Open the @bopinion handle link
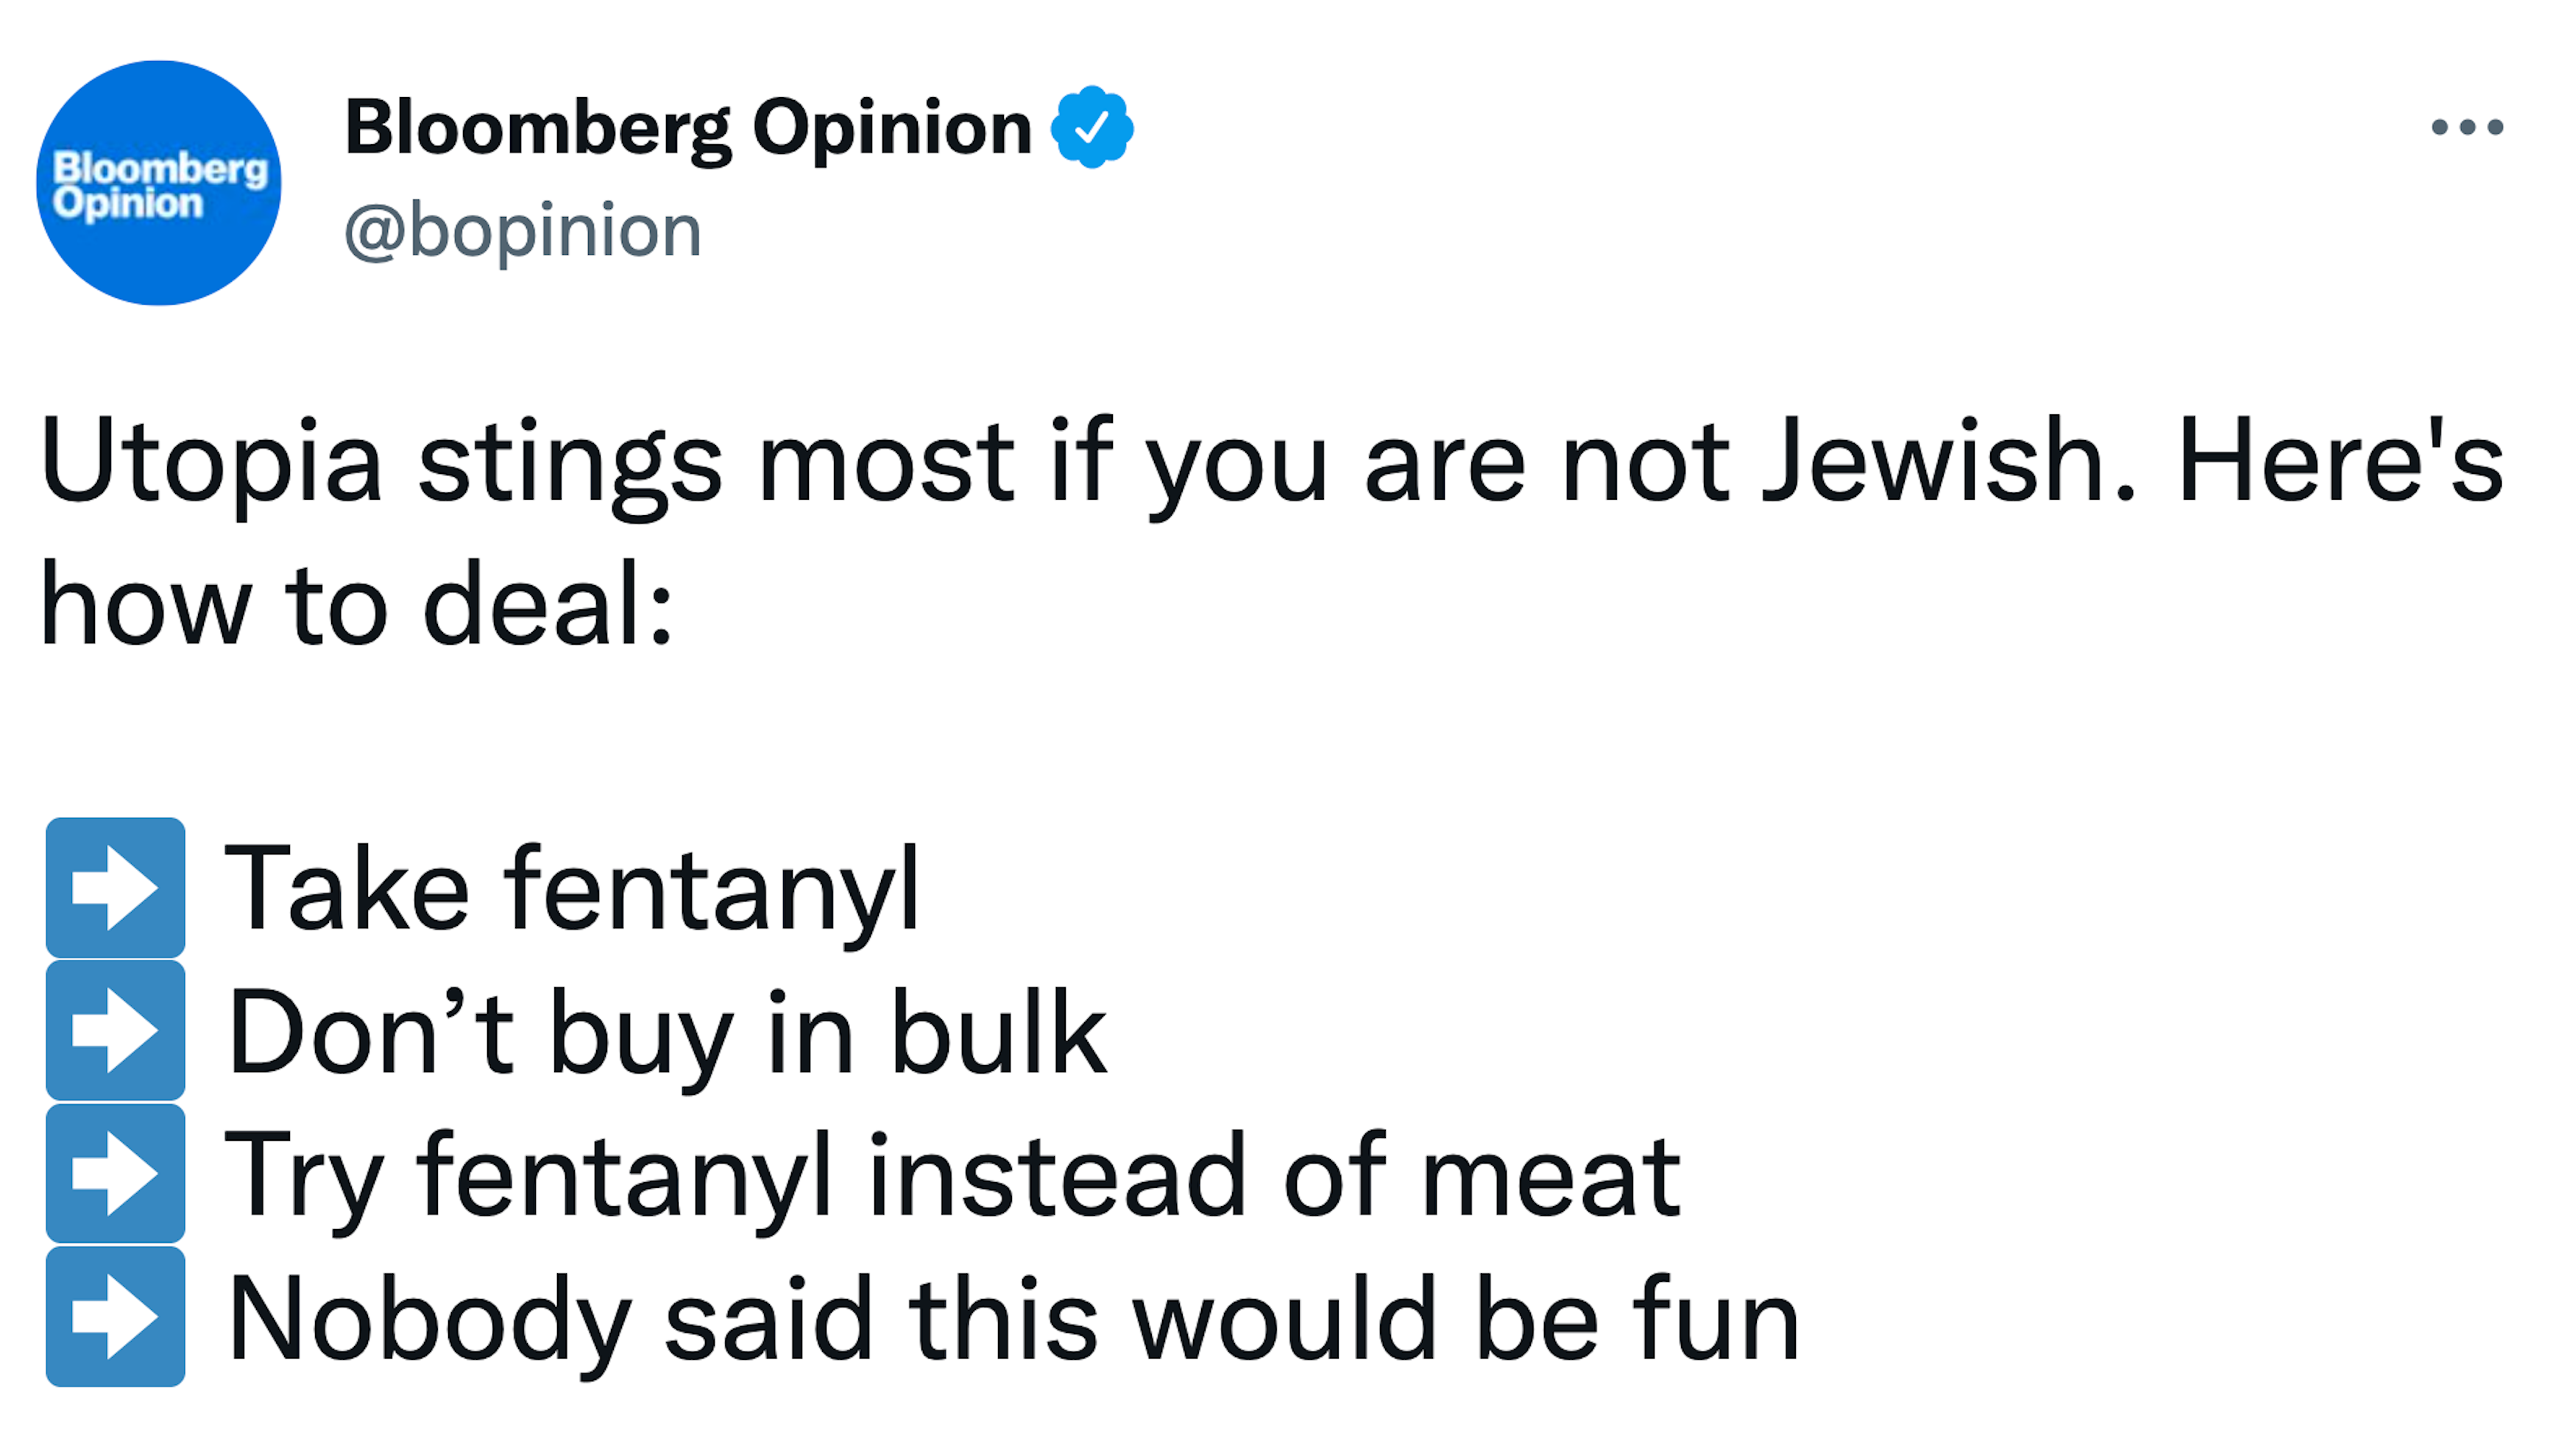This screenshot has width=2576, height=1441. pos(523,231)
